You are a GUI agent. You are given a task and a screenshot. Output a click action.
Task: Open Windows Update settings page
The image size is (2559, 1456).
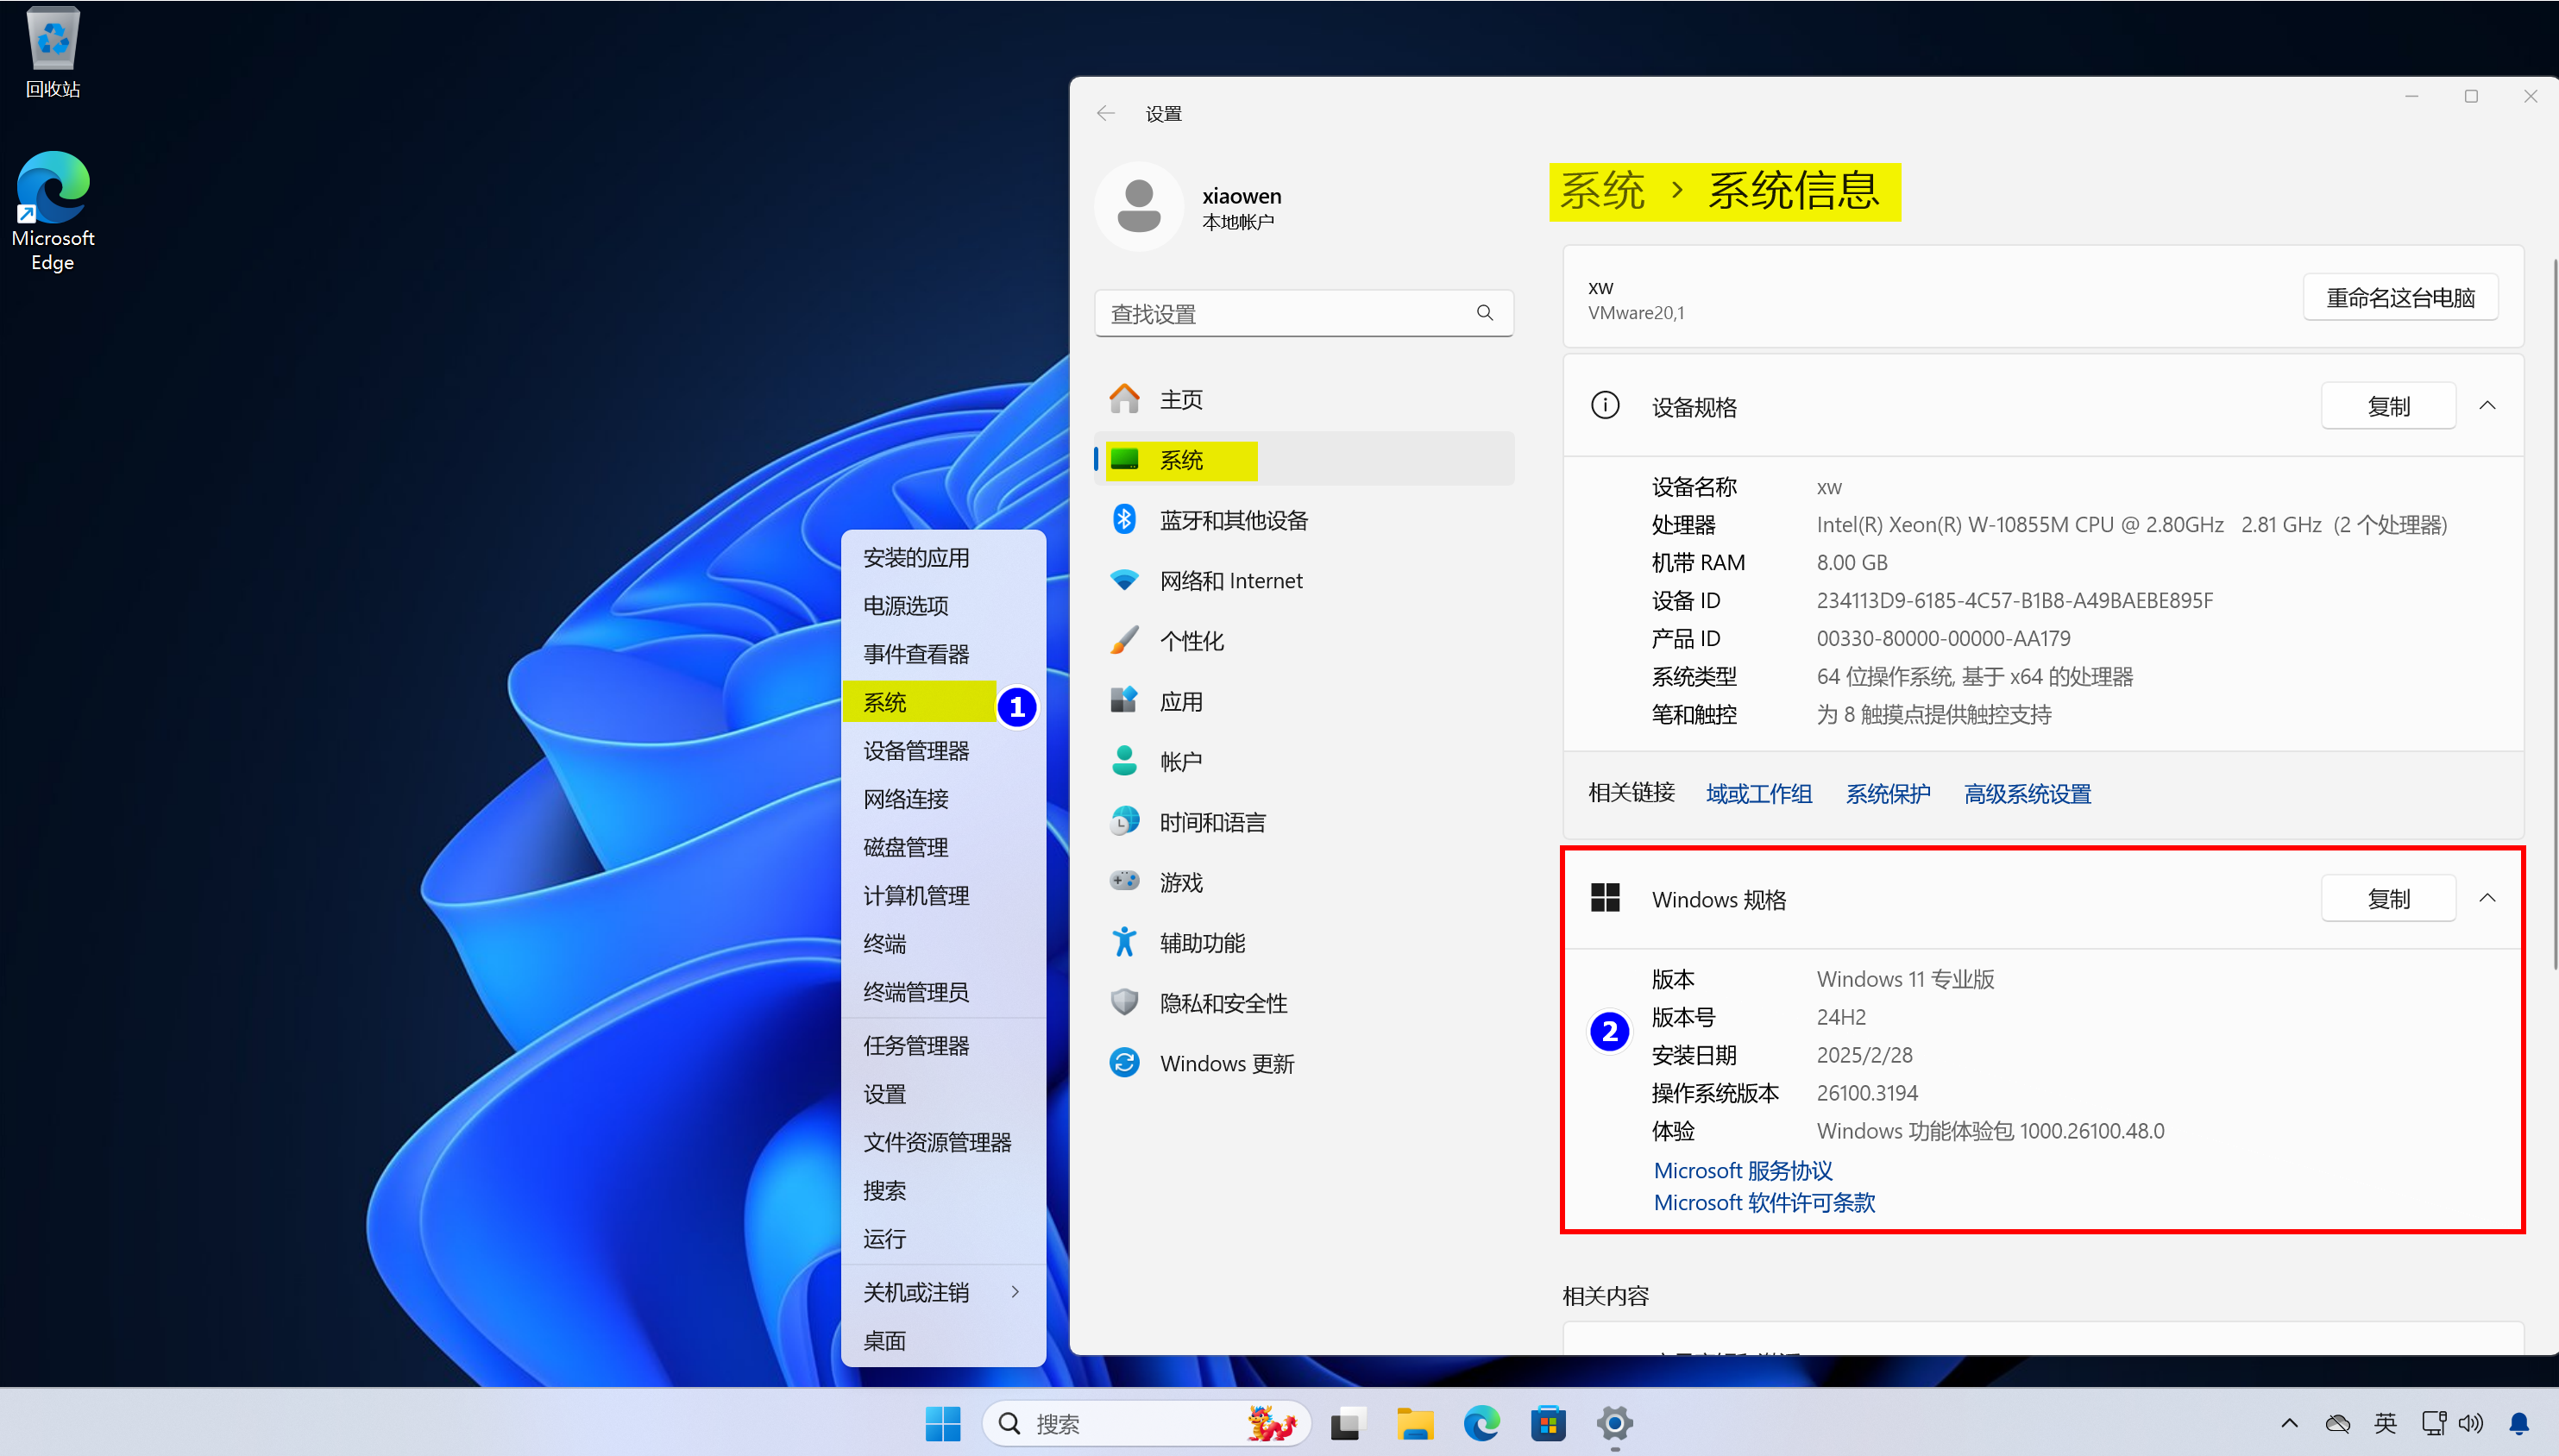[1226, 1063]
